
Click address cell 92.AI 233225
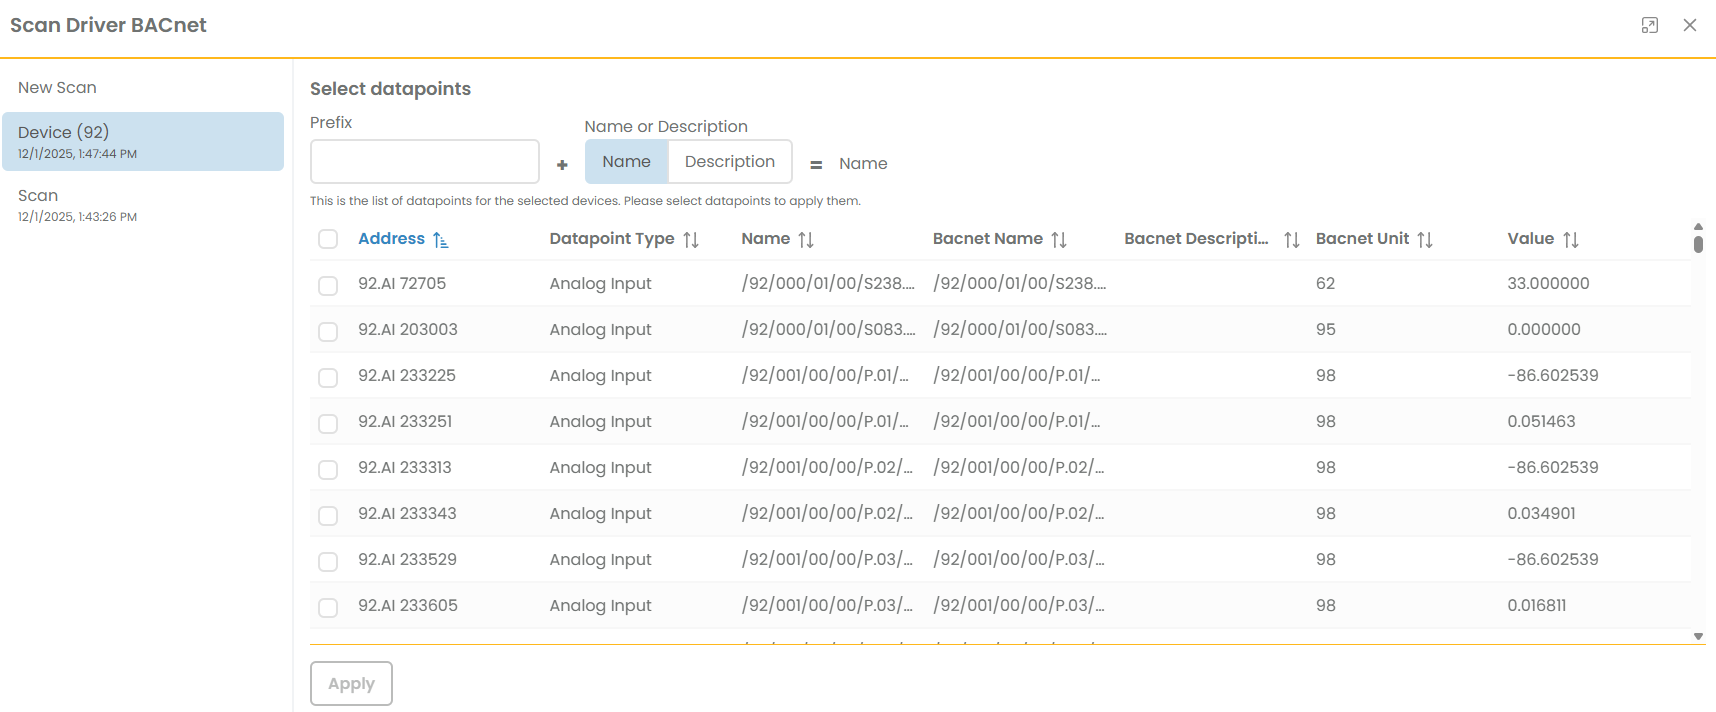click(x=407, y=376)
